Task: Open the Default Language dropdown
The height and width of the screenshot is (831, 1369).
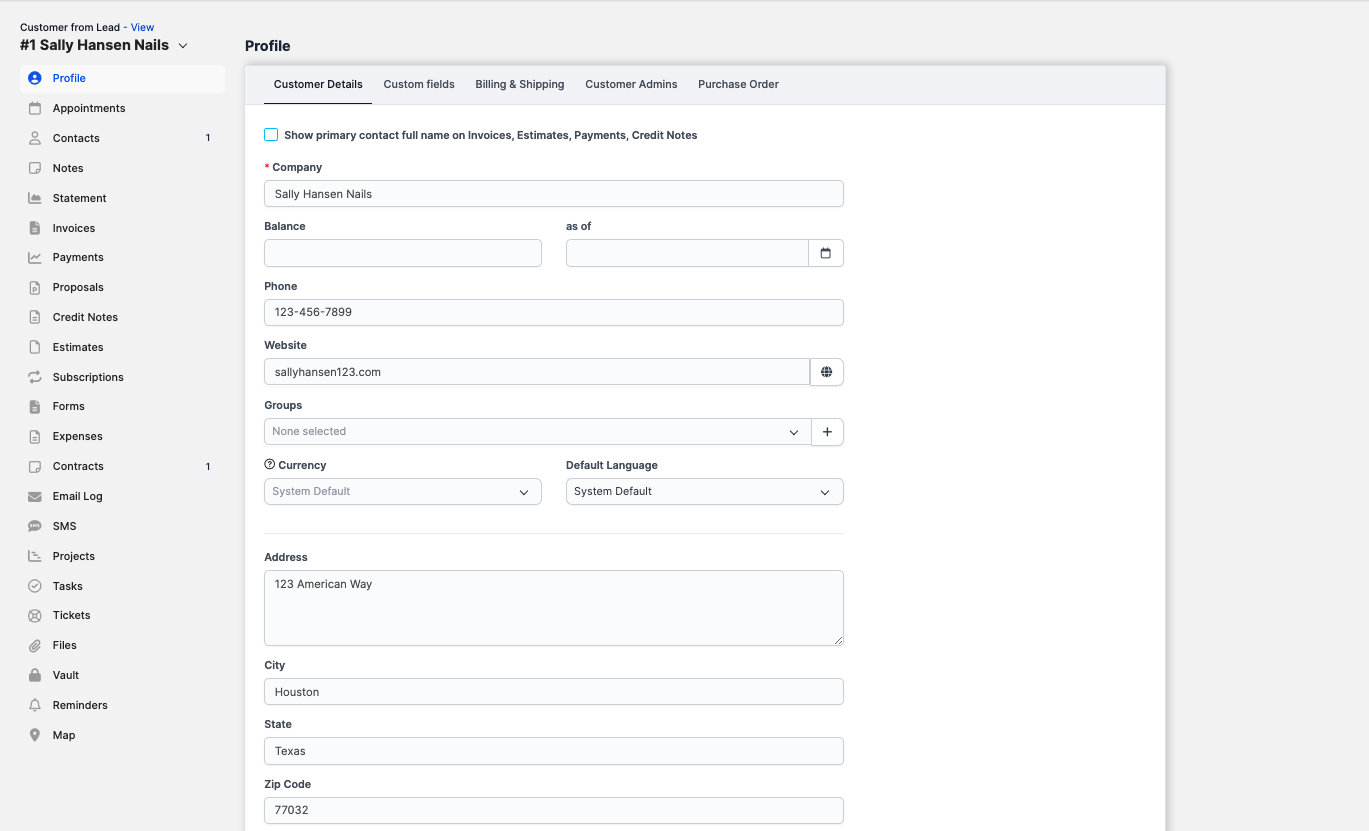Action: point(825,491)
